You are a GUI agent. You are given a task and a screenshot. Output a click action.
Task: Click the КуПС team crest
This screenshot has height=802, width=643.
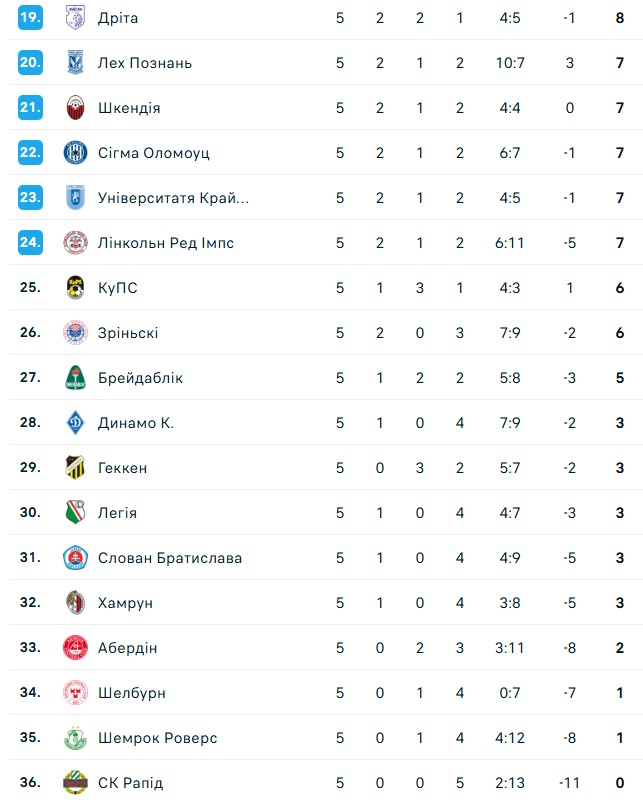[75, 288]
